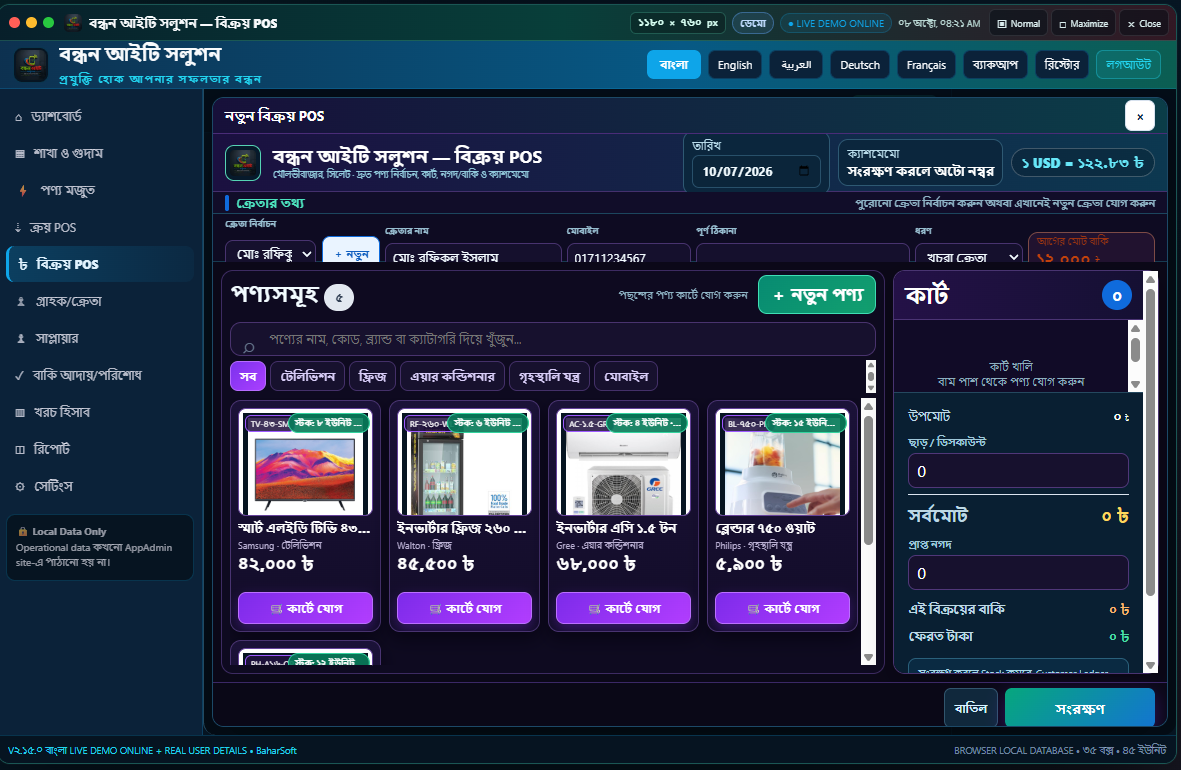Click ডেমো badge in title bar
This screenshot has height=770, width=1181.
point(752,23)
